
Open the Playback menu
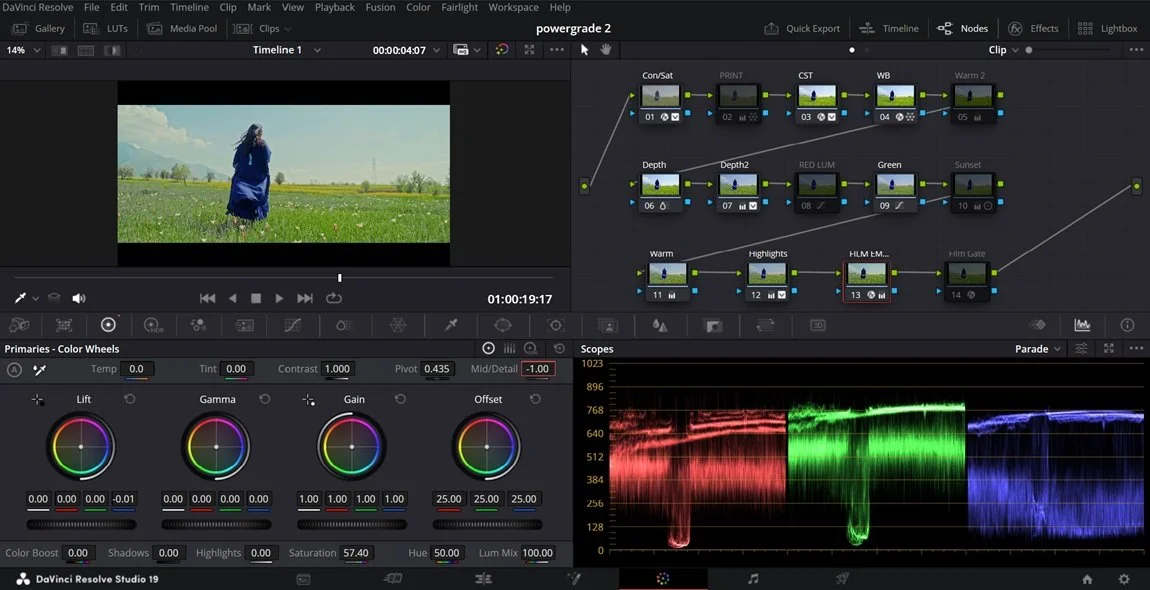pyautogui.click(x=334, y=7)
